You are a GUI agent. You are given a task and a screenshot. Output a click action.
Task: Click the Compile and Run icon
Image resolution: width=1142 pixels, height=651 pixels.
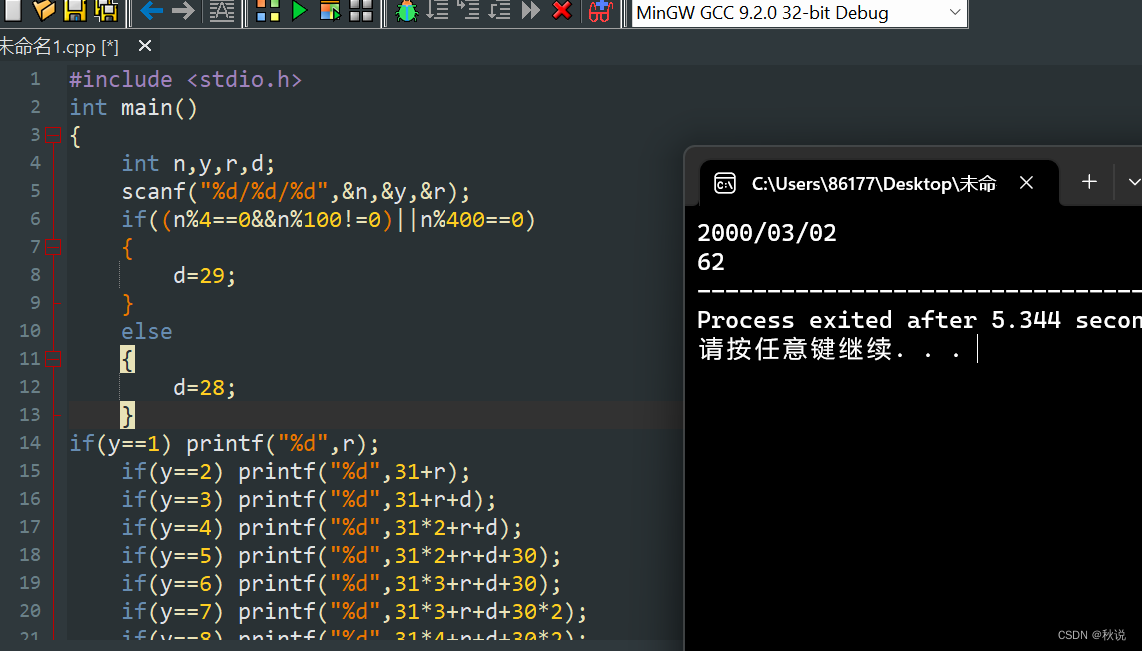click(330, 10)
